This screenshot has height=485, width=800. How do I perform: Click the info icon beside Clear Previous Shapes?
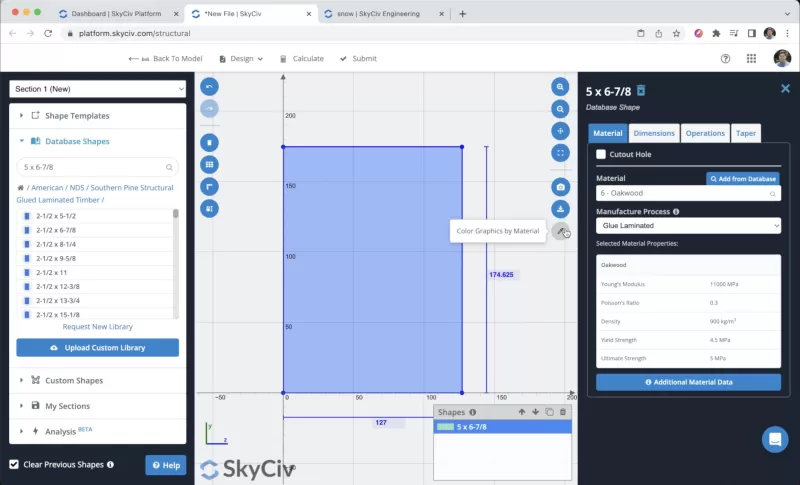[110, 465]
